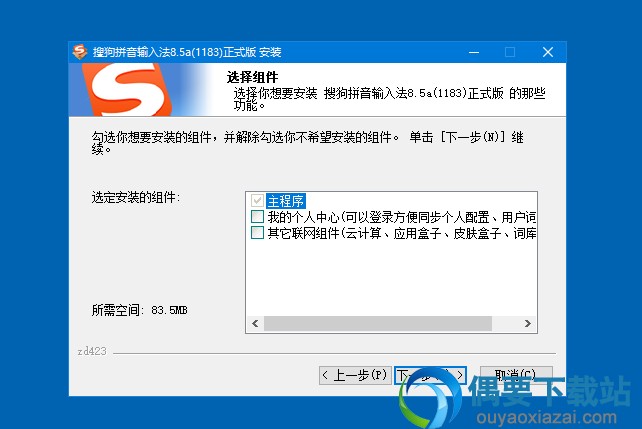Minimize the installer window
This screenshot has width=642, height=429.
click(x=474, y=52)
